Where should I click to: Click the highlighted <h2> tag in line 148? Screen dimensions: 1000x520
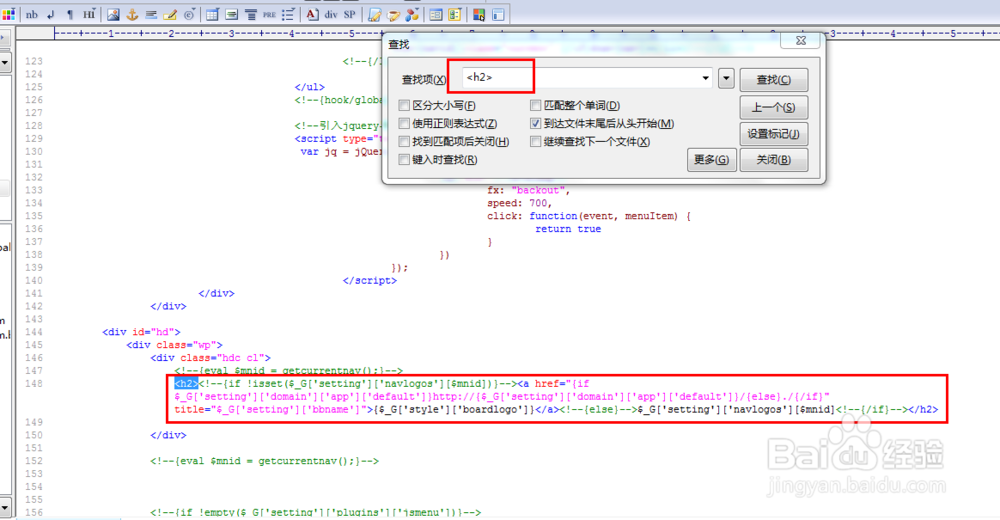tap(186, 383)
